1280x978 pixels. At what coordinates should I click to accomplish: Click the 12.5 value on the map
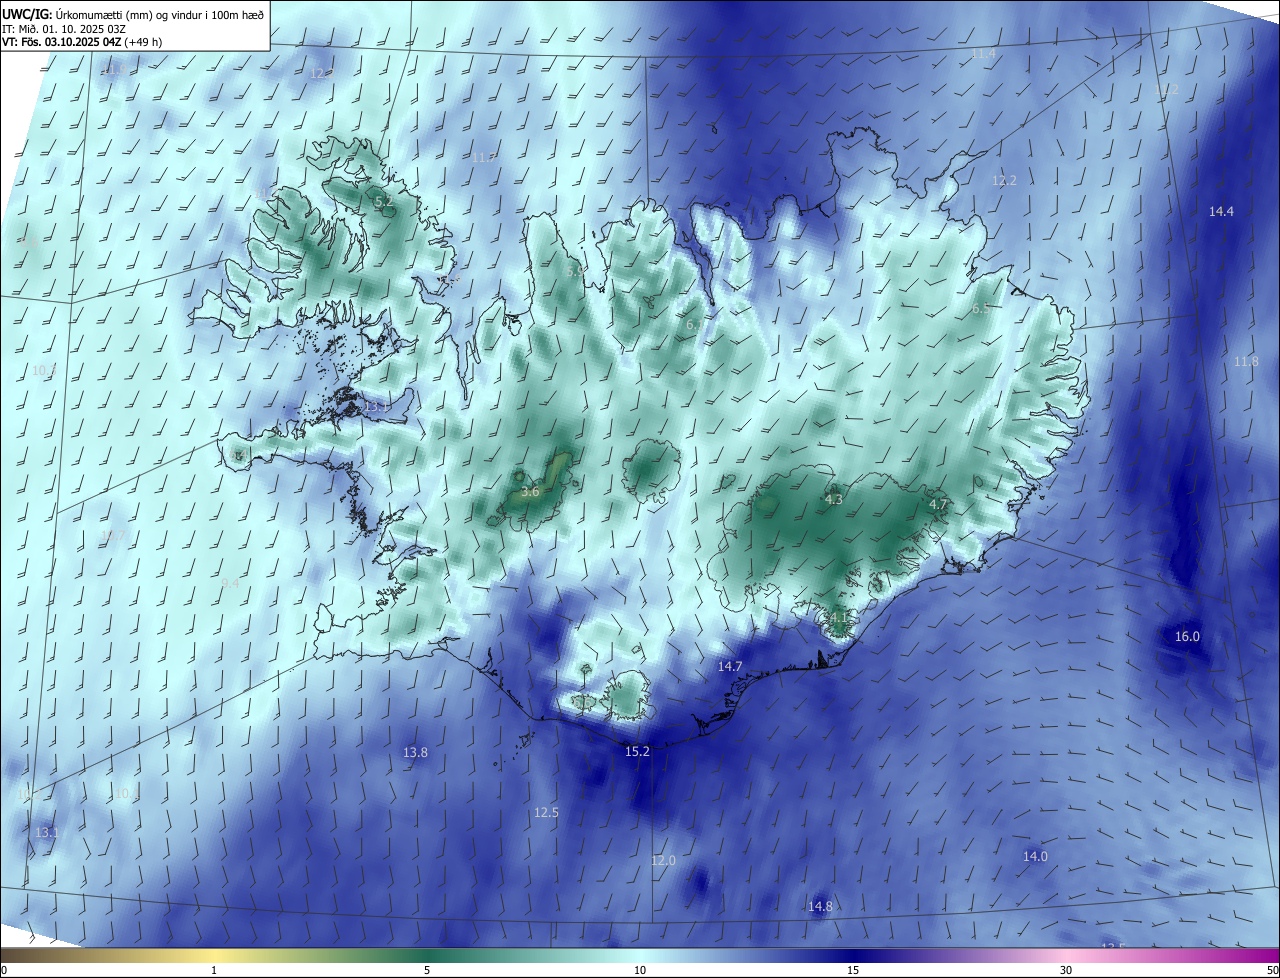546,813
